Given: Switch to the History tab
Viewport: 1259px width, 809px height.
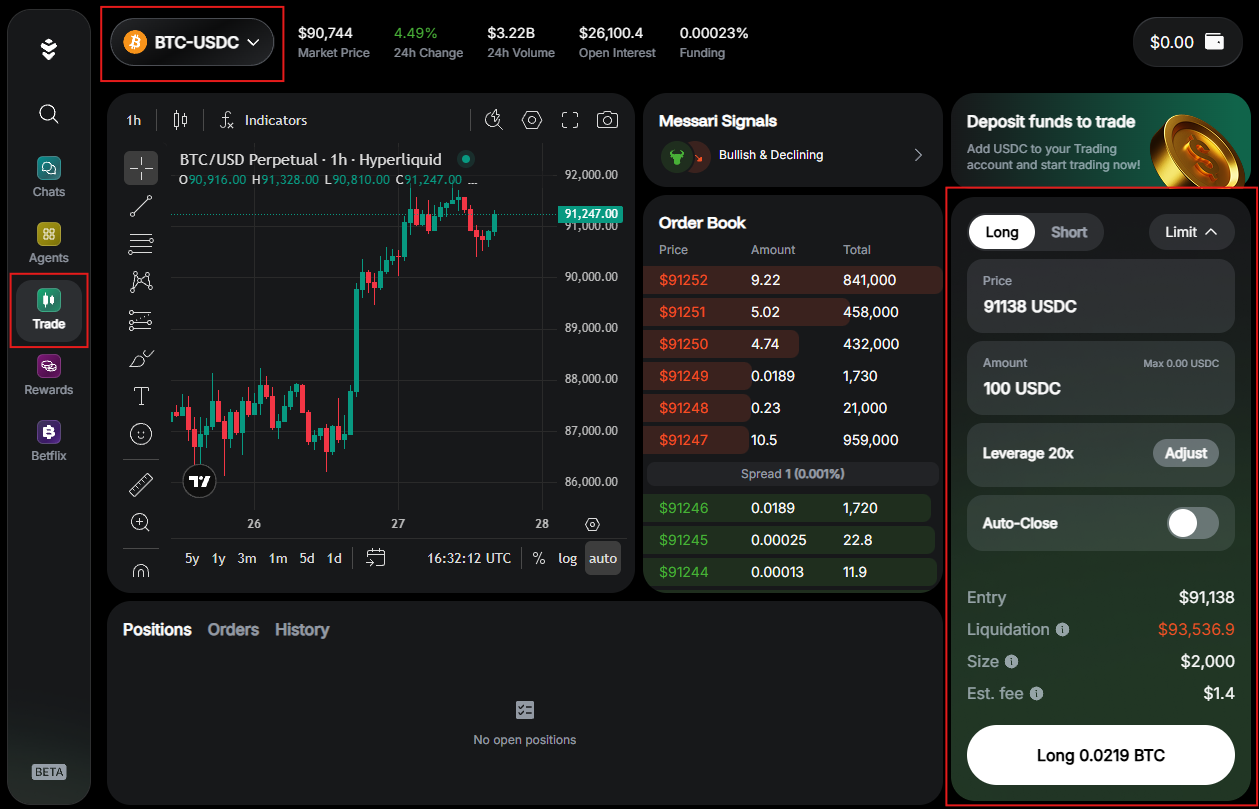Looking at the screenshot, I should [x=302, y=629].
